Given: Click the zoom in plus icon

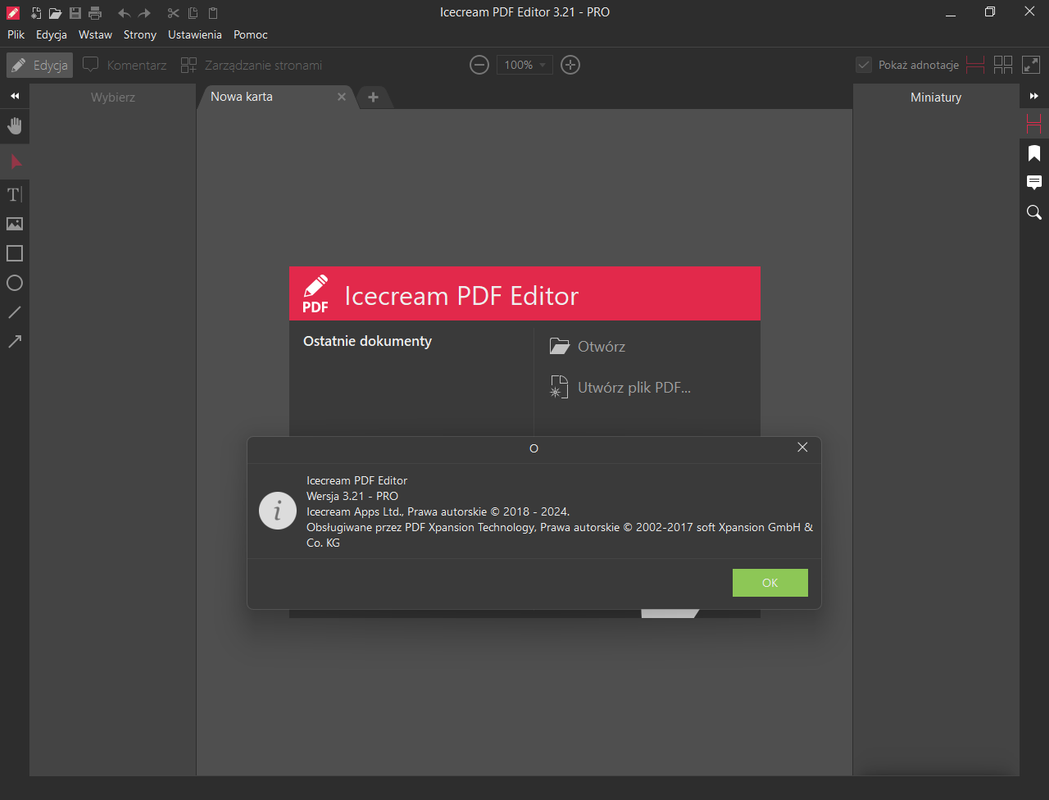Looking at the screenshot, I should tap(570, 65).
